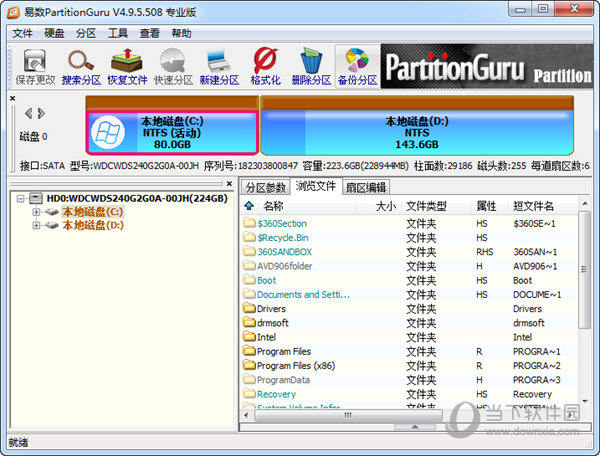Click the up-folder arrow icon in file list
The width and height of the screenshot is (600, 456).
[249, 206]
